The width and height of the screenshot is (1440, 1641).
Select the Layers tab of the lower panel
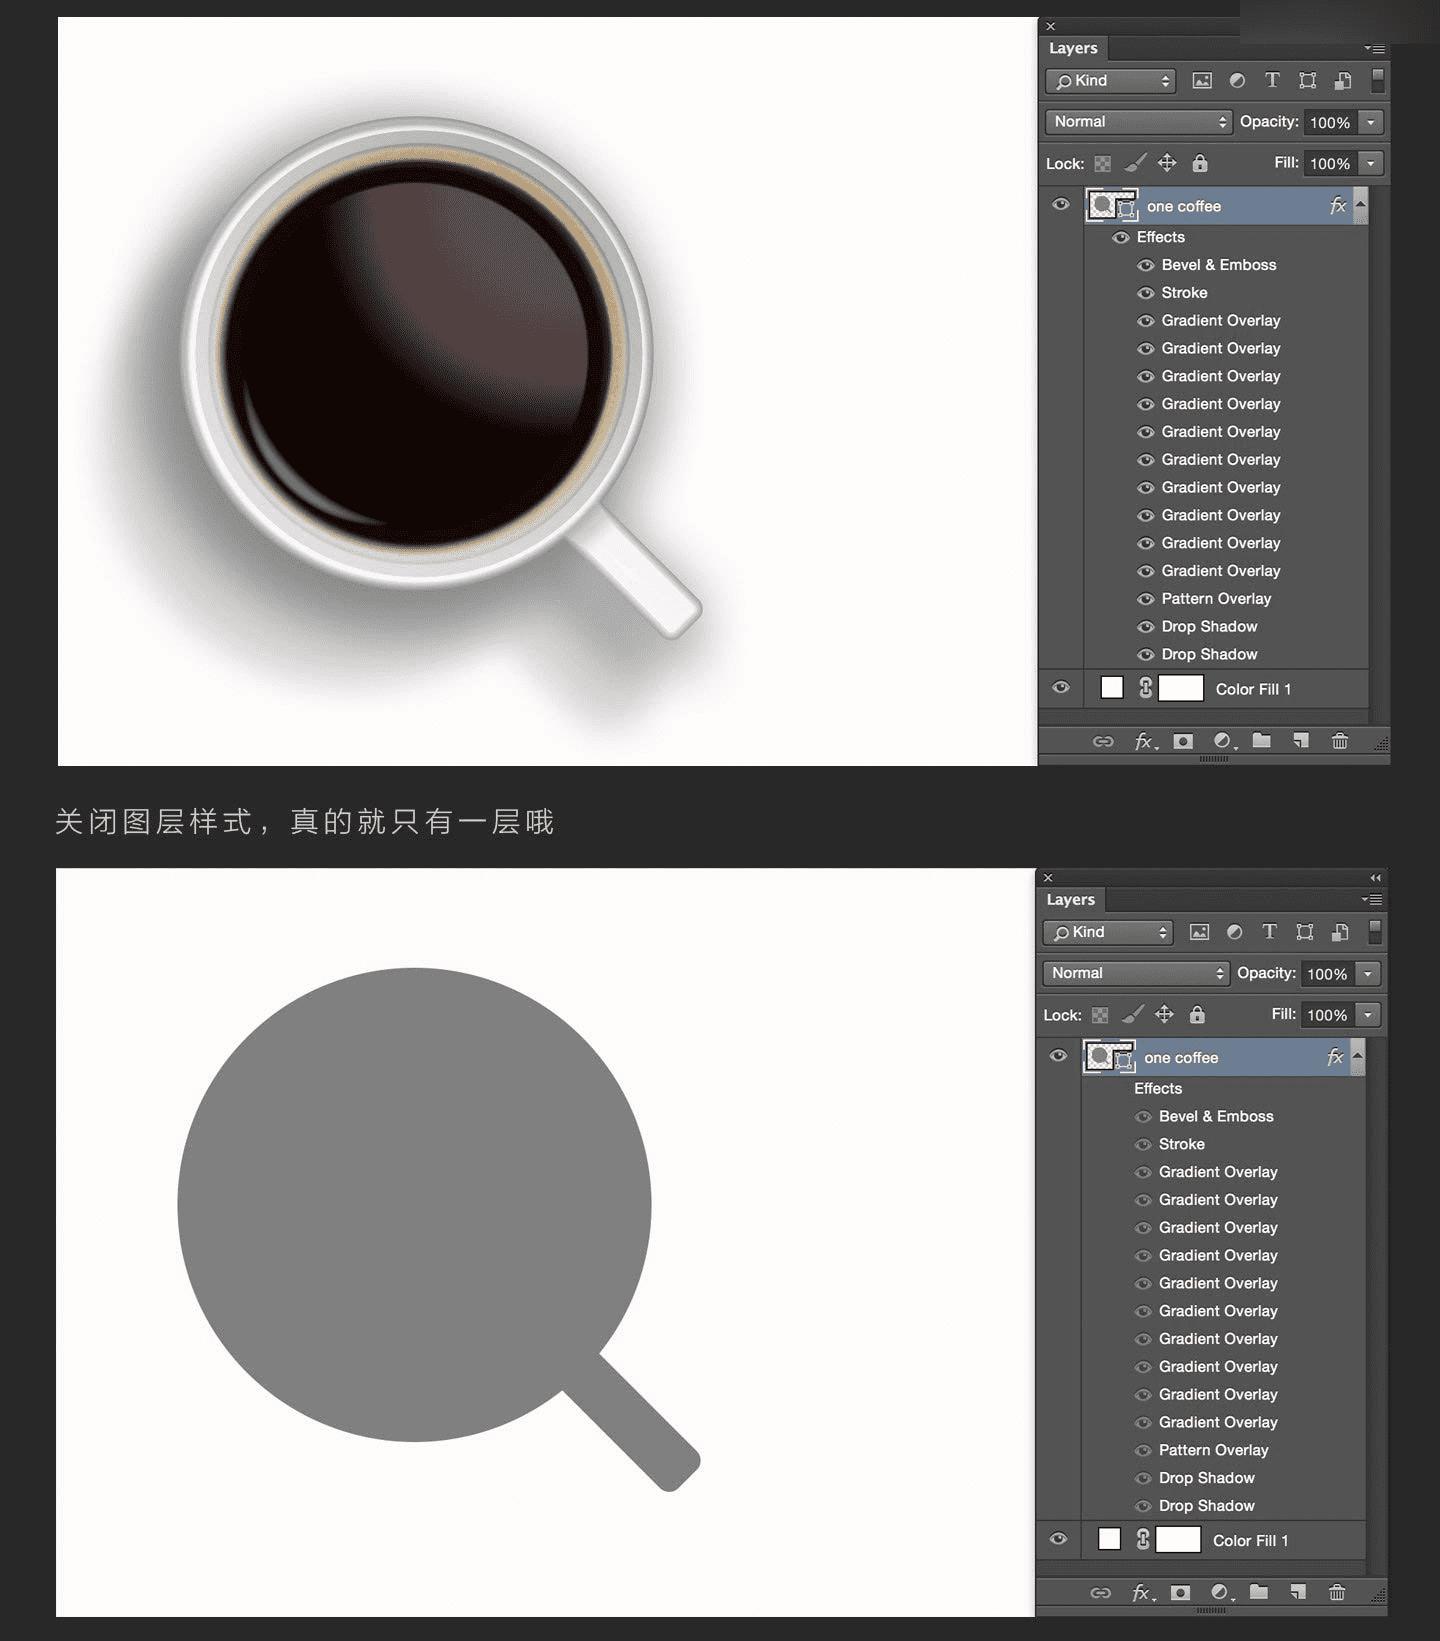pyautogui.click(x=1070, y=899)
